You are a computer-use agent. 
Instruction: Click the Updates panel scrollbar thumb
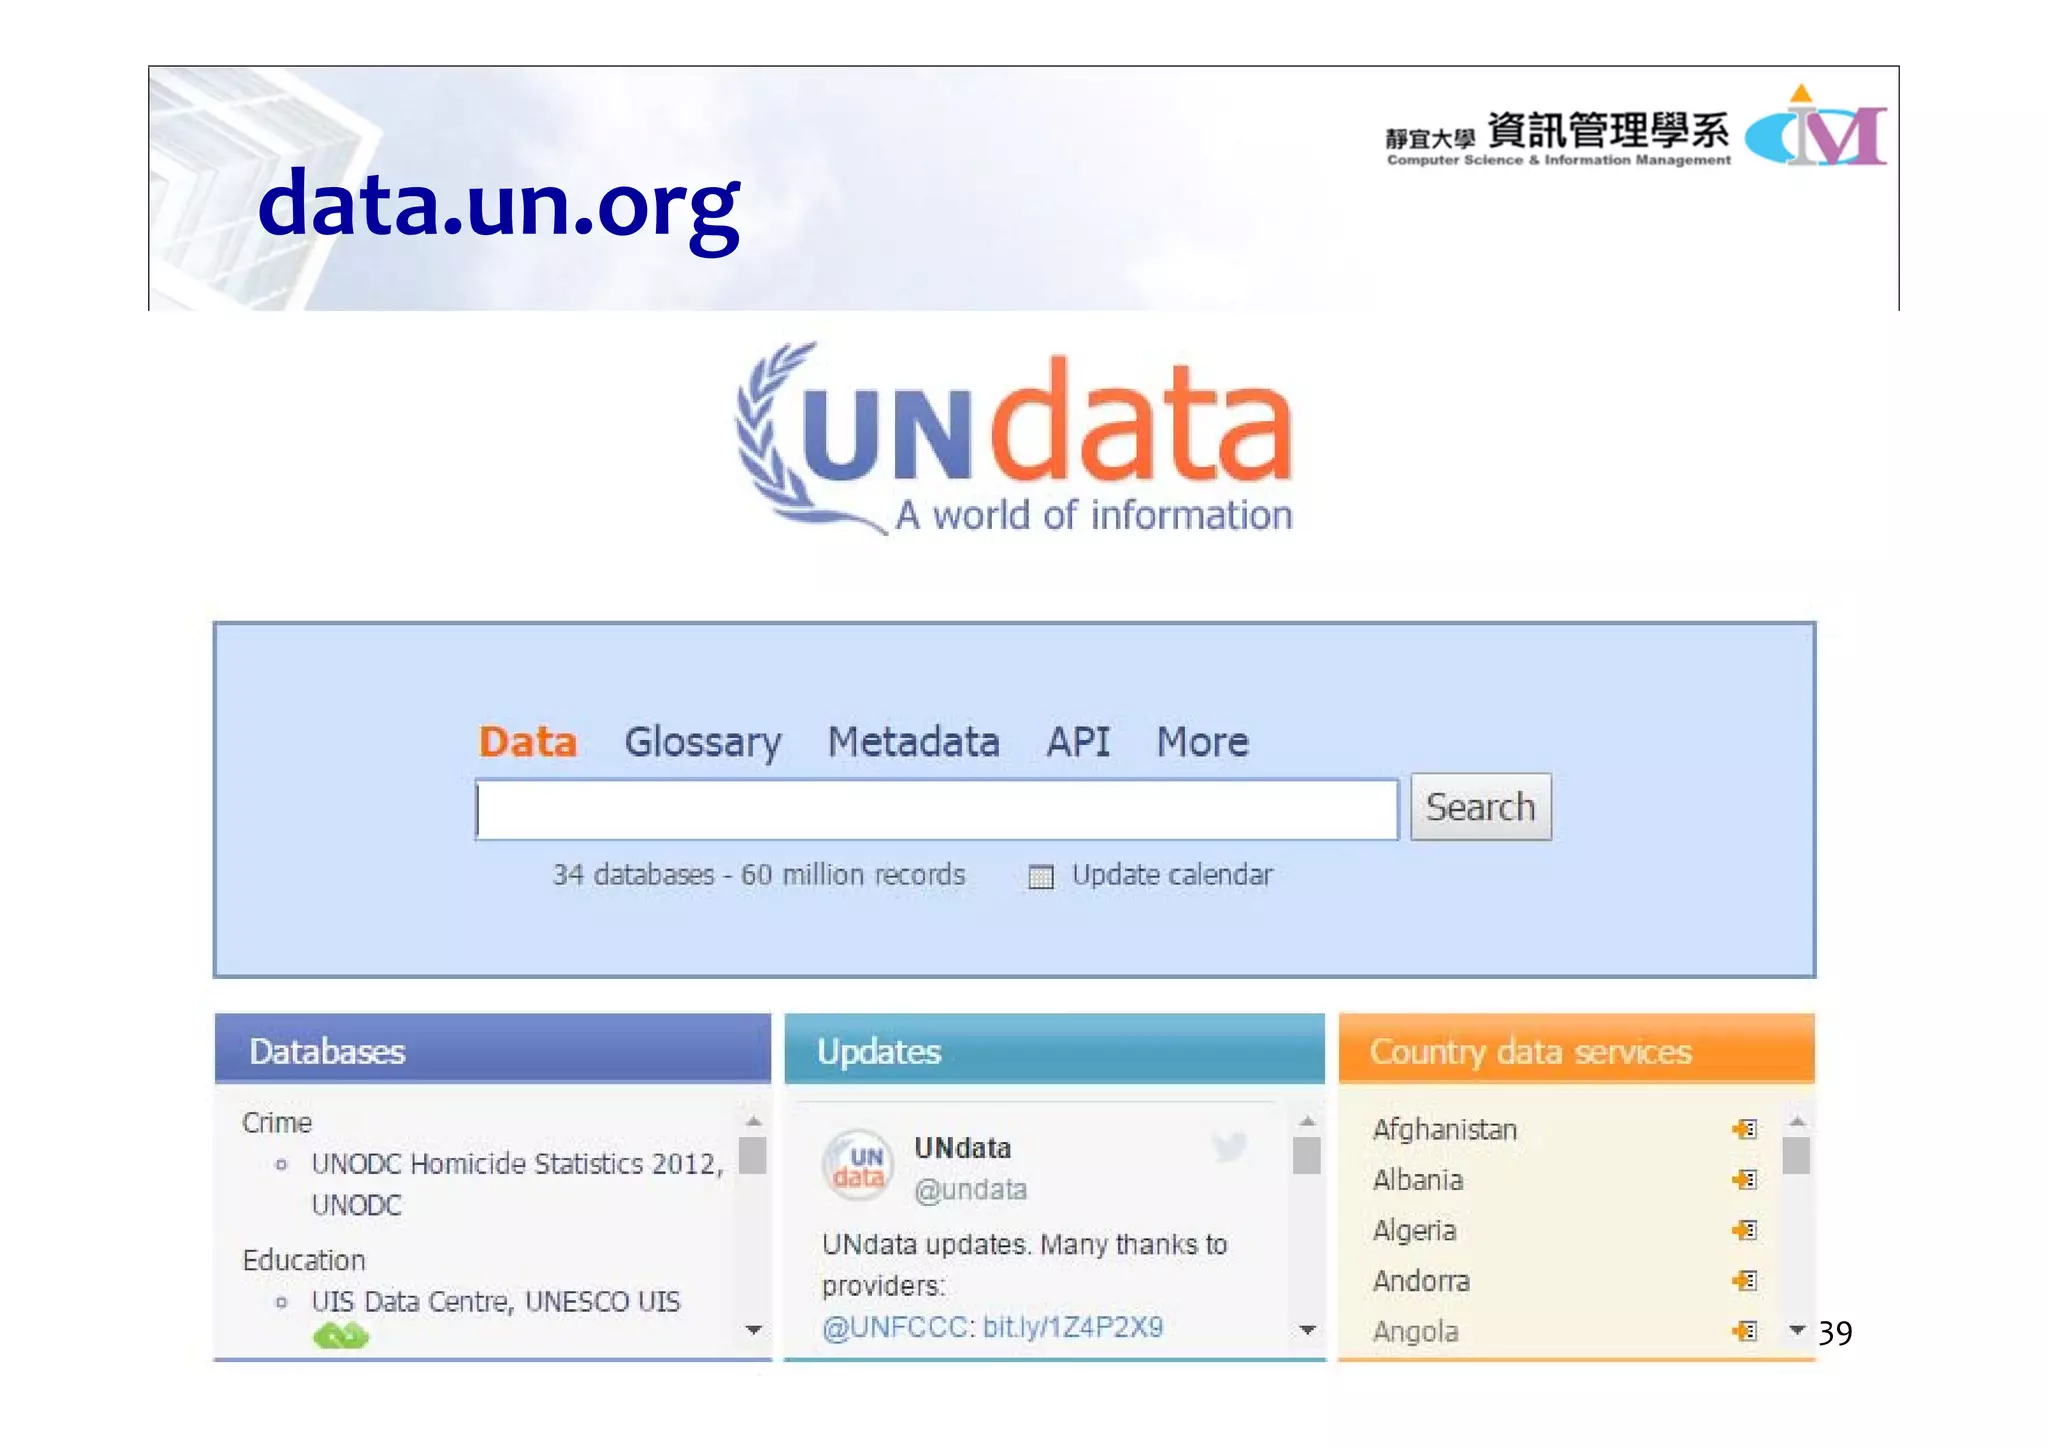coord(1306,1155)
